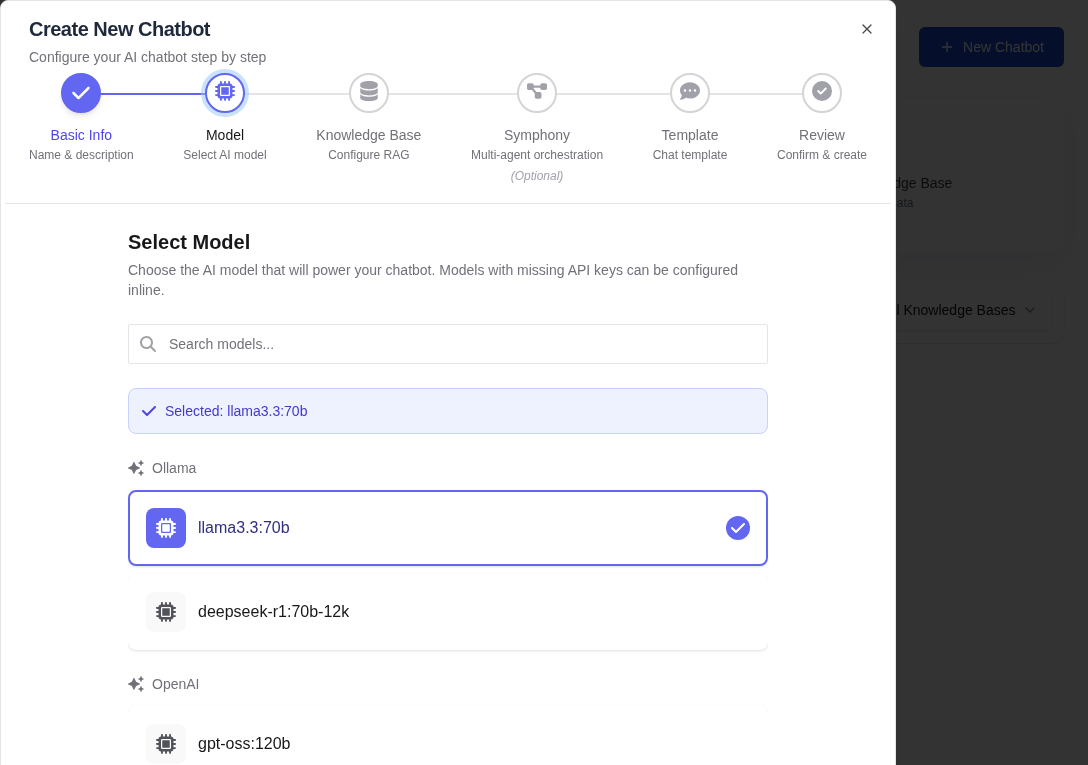Click the Template chat bubble icon
1088x765 pixels.
[690, 92]
